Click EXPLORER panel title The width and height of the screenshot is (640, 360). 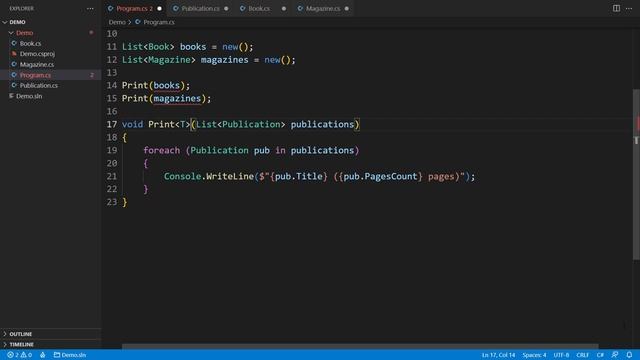22,9
